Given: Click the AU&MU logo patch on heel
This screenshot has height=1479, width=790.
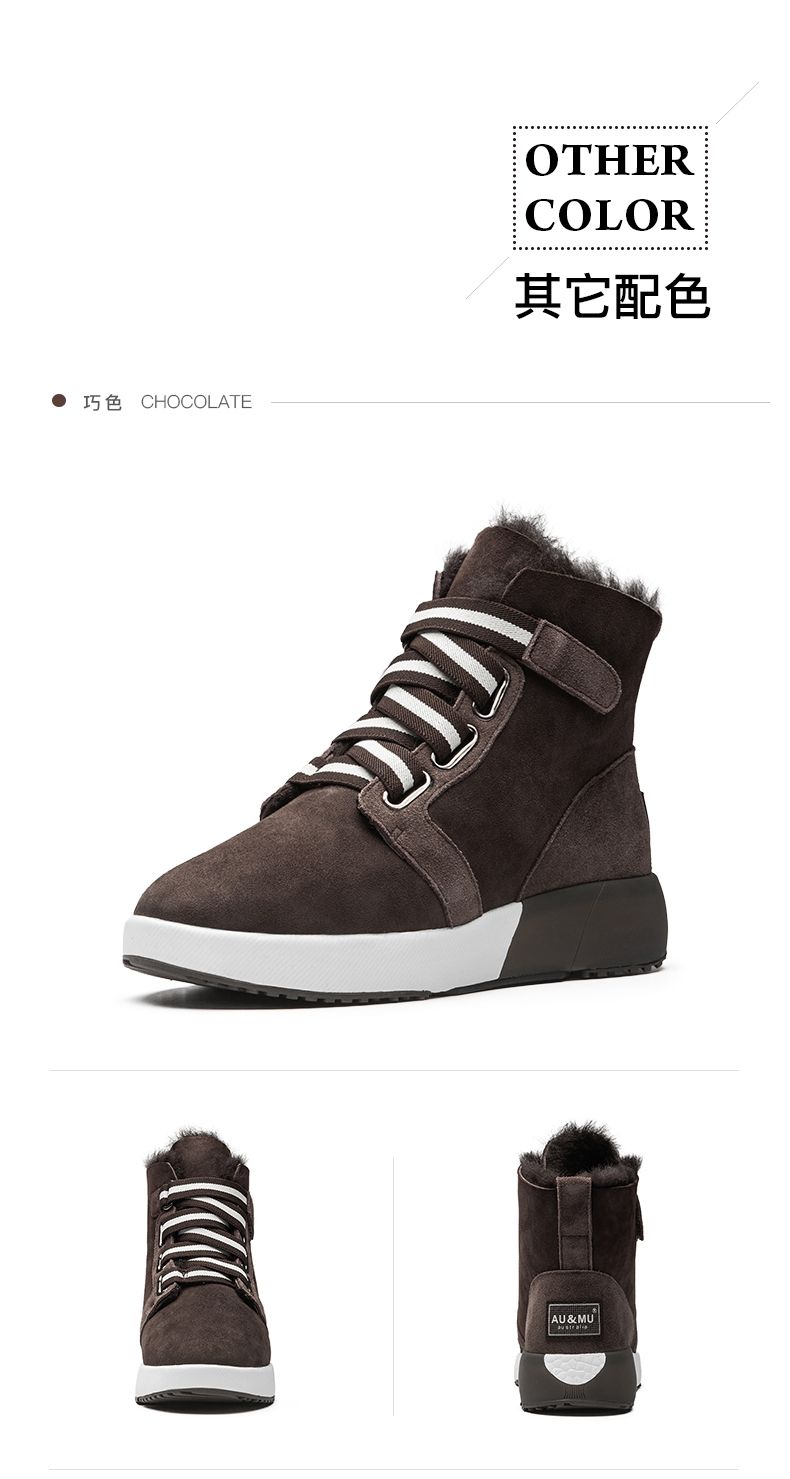Looking at the screenshot, I should pyautogui.click(x=575, y=1319).
